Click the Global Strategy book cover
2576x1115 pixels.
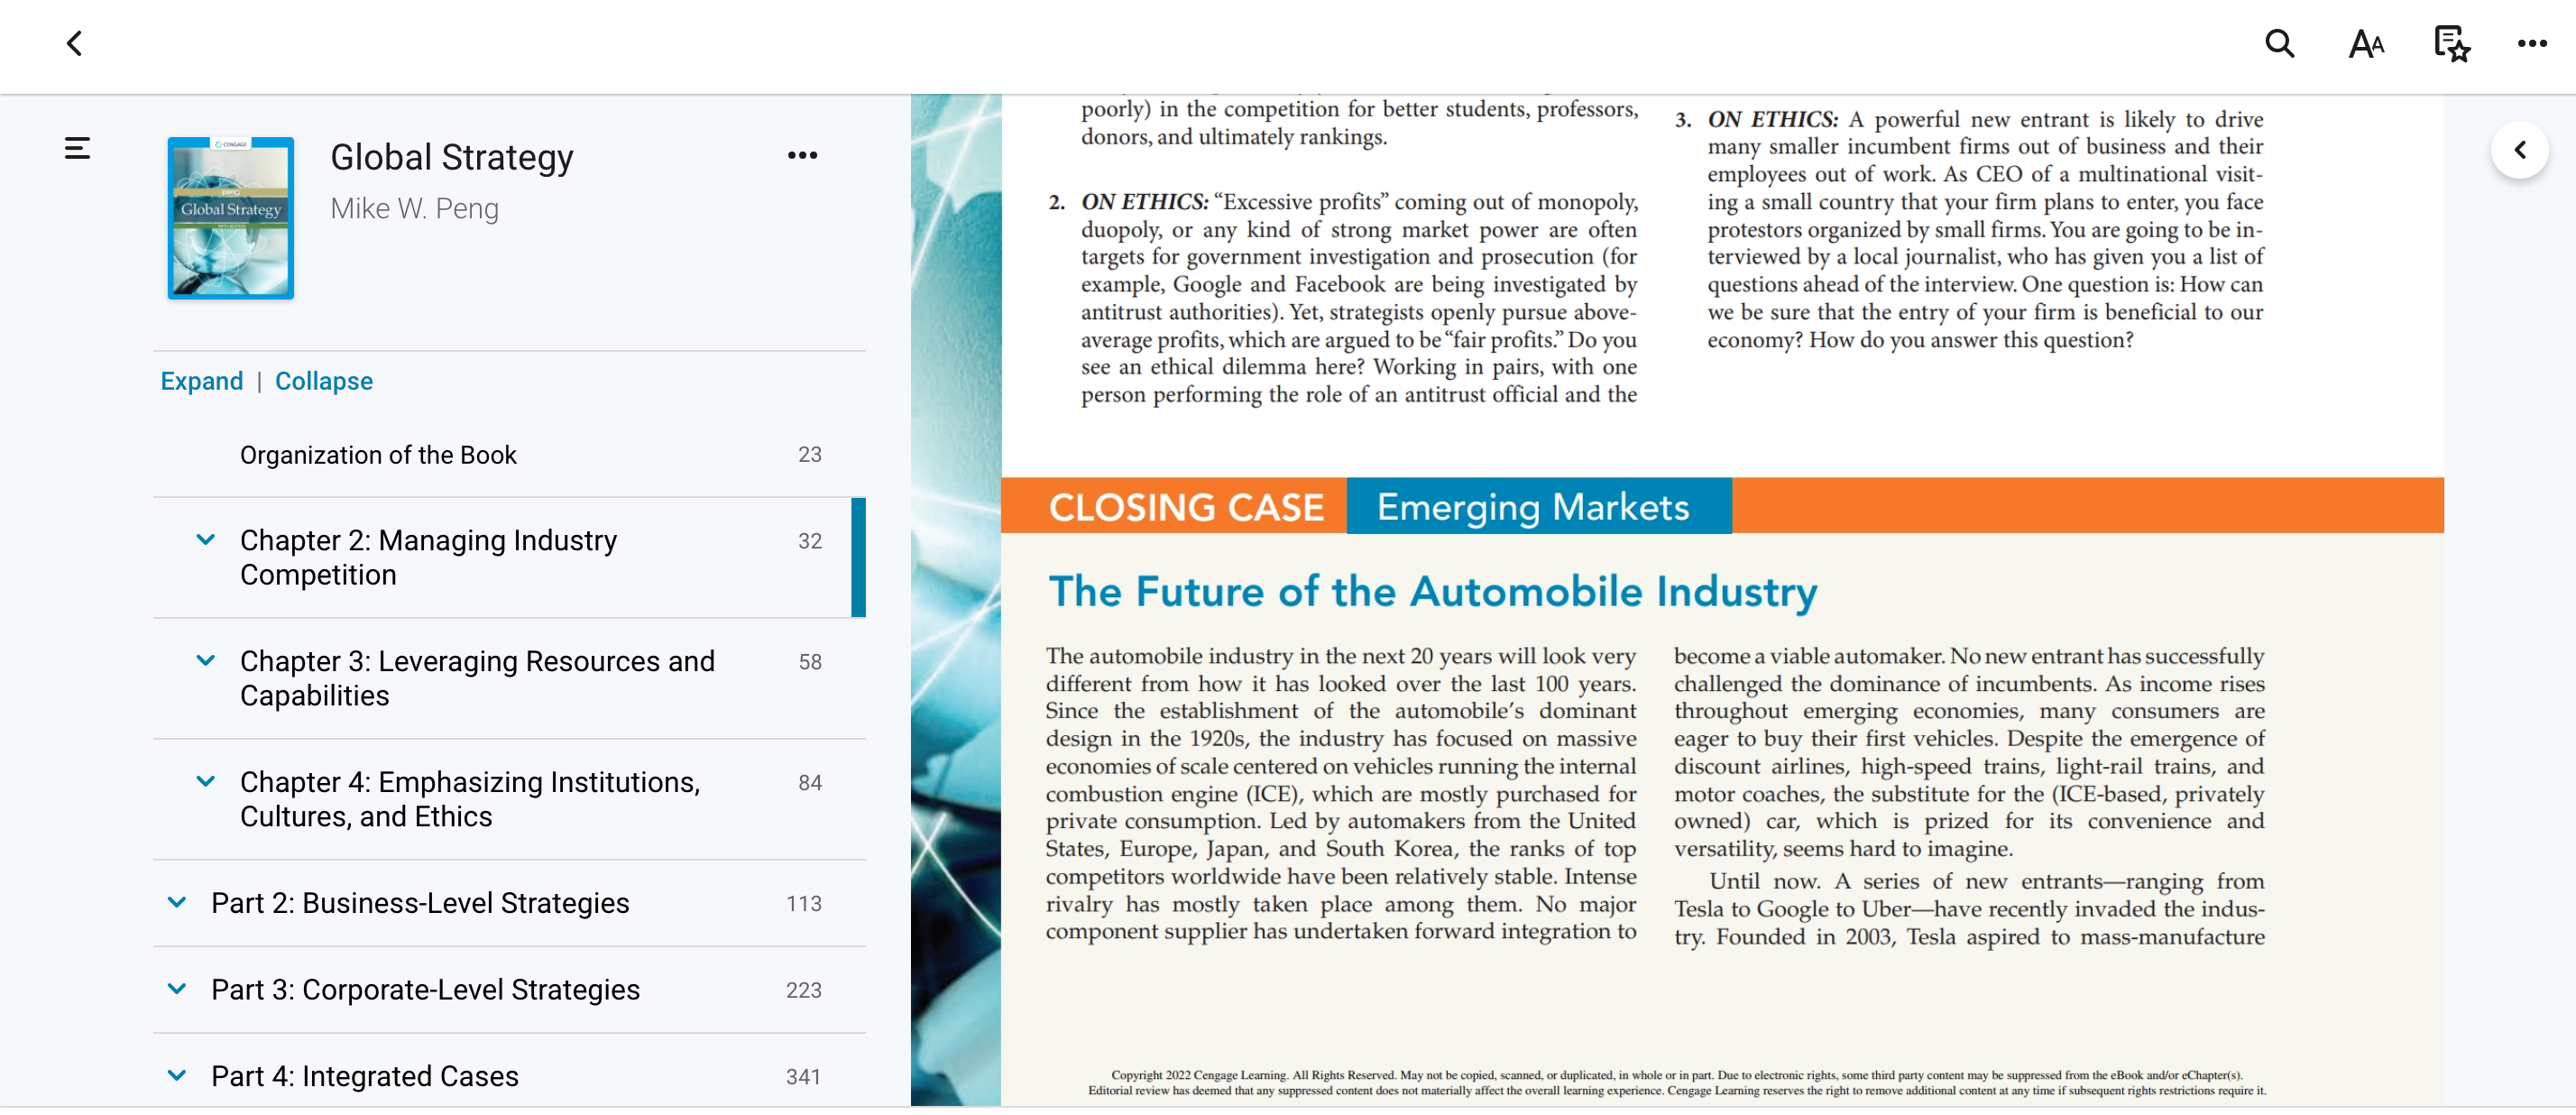[x=231, y=218]
